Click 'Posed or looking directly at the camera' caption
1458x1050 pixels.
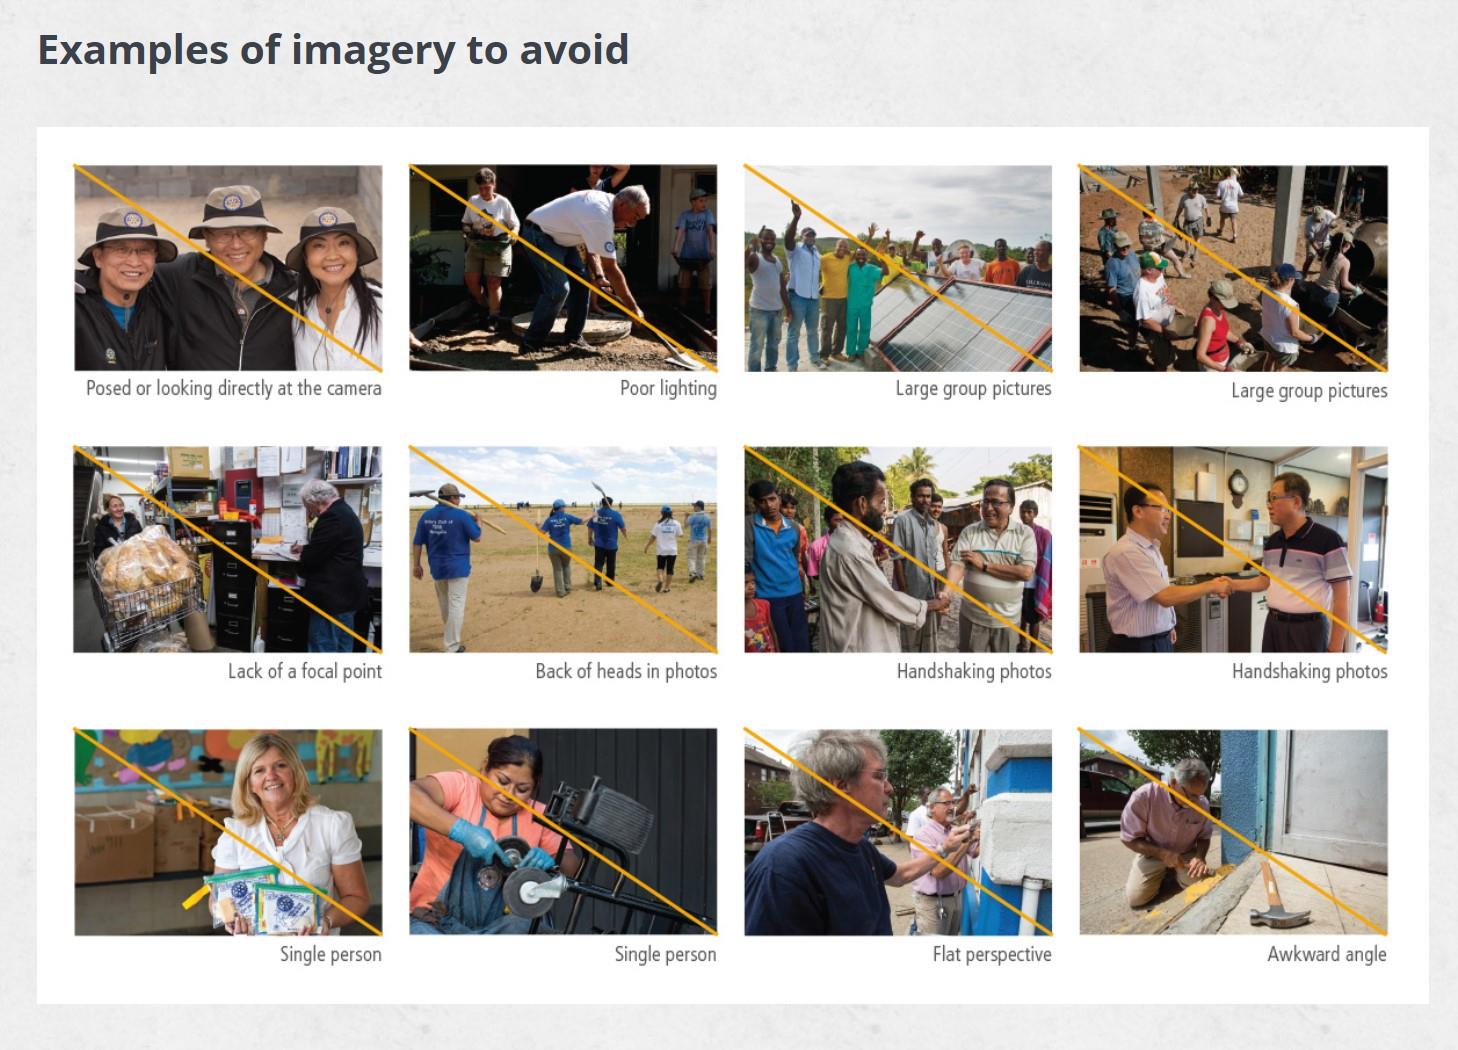pyautogui.click(x=234, y=388)
